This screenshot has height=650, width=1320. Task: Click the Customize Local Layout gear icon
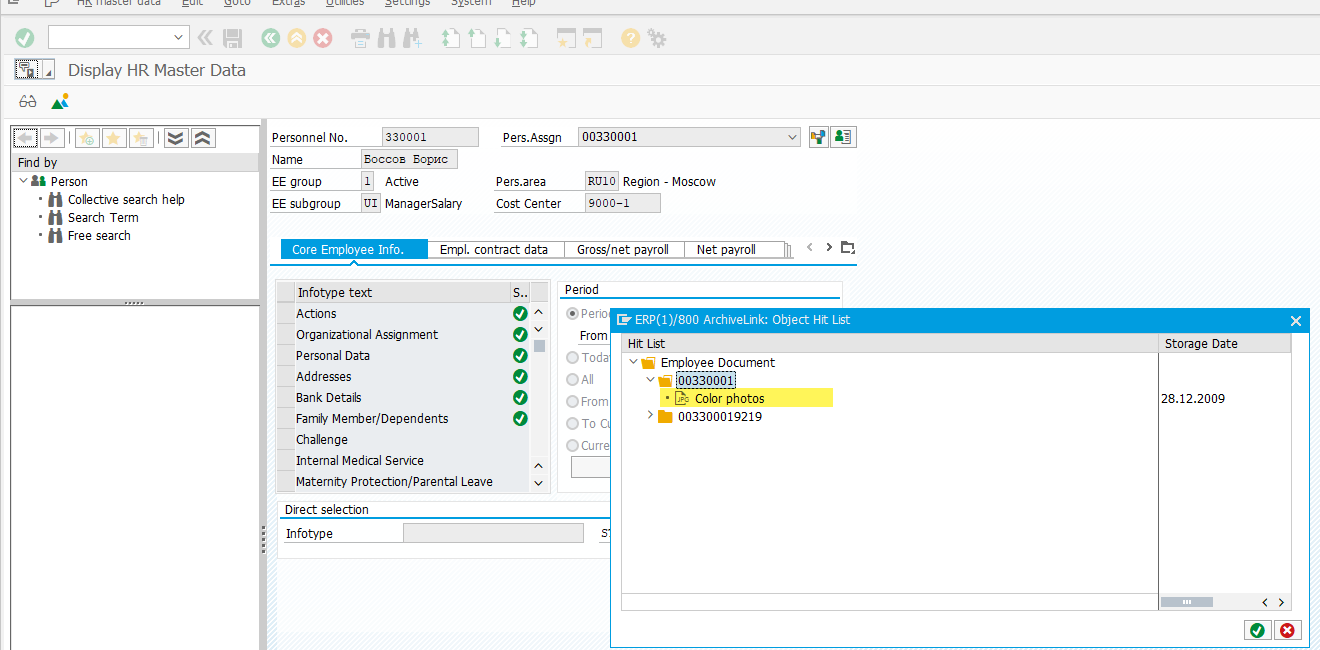[x=656, y=38]
